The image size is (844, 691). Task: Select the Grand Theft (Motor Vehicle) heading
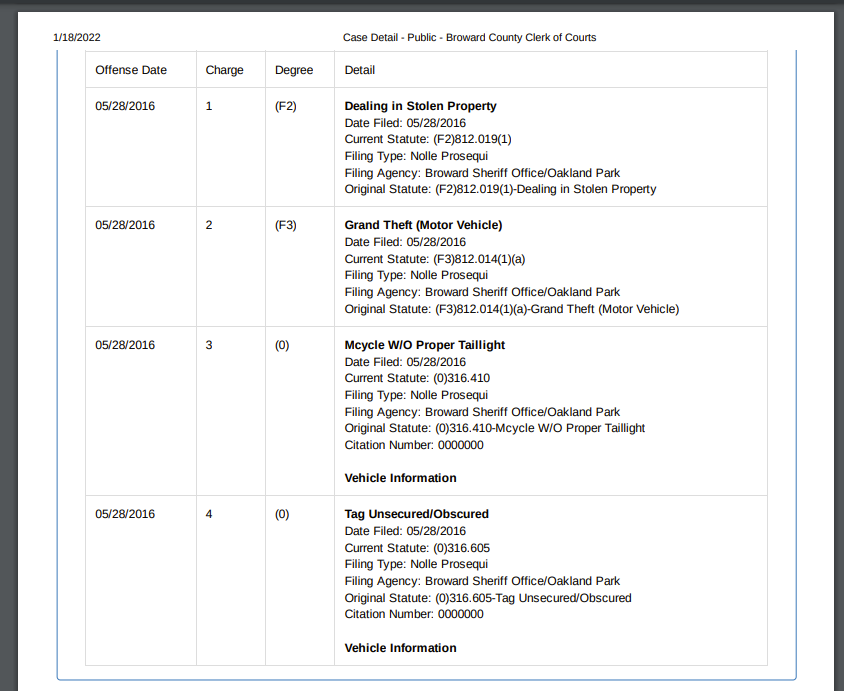(423, 225)
